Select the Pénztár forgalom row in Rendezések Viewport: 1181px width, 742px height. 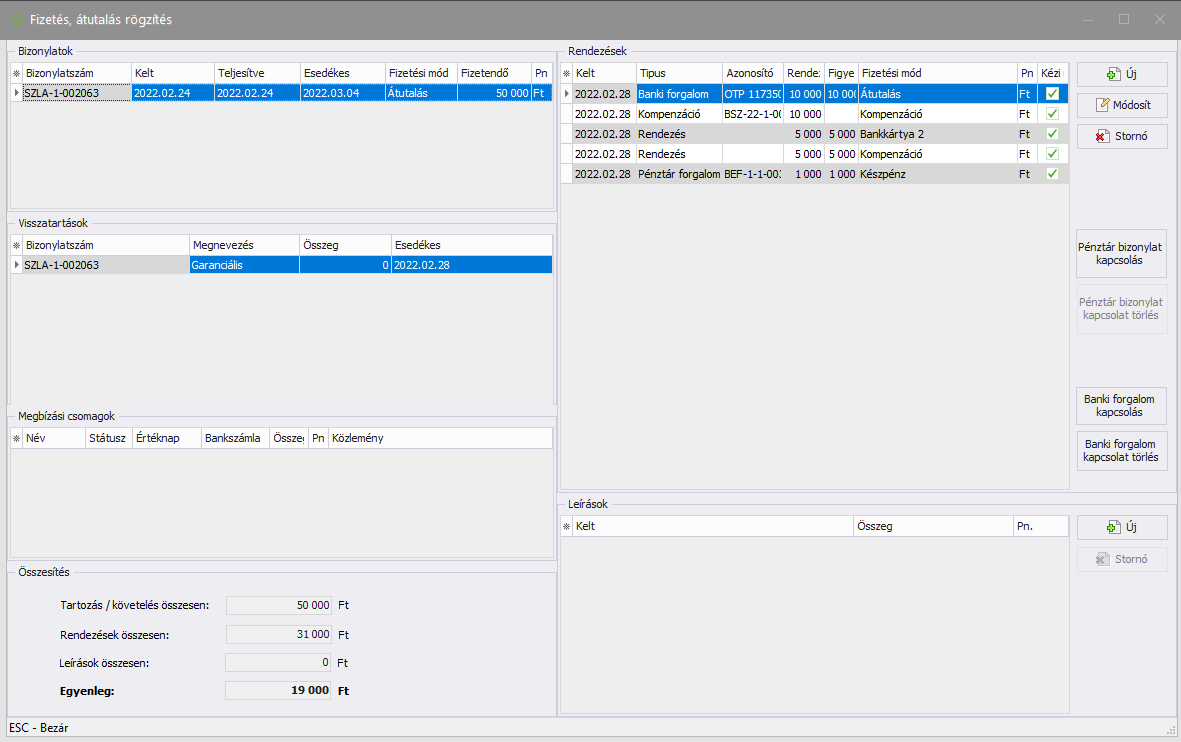[678, 174]
